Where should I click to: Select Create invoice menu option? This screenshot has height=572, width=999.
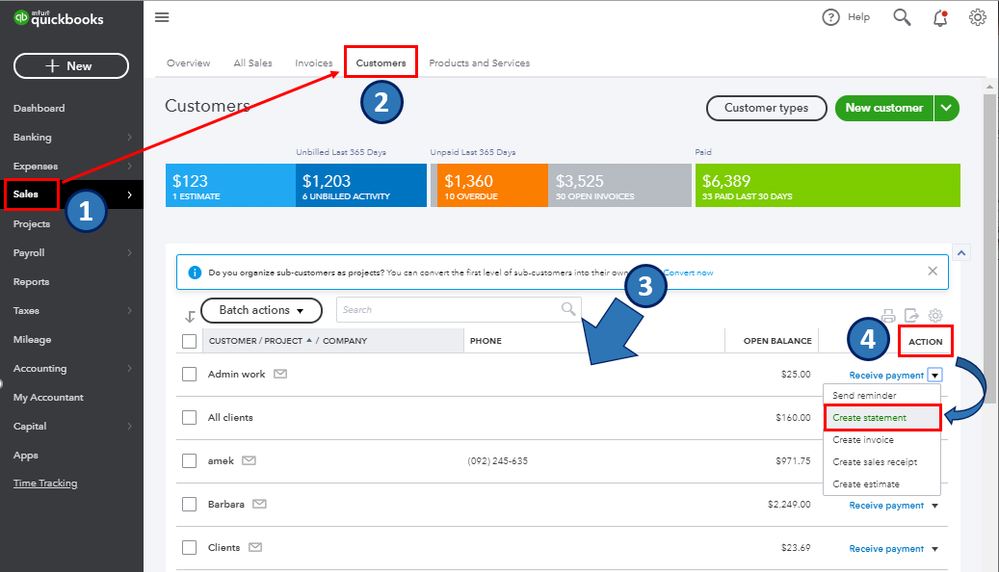pyautogui.click(x=882, y=440)
